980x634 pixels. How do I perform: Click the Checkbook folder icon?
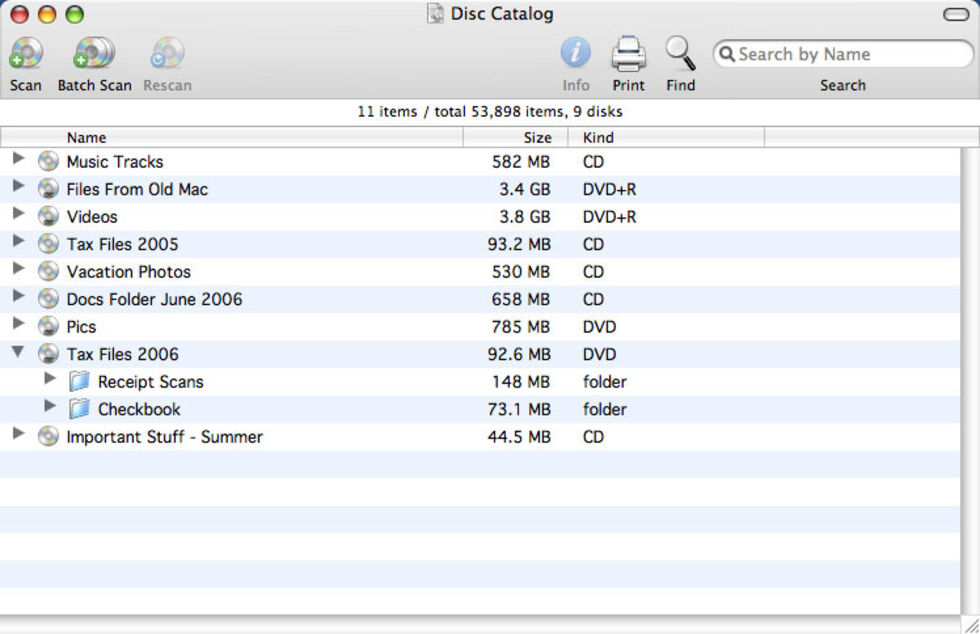79,409
